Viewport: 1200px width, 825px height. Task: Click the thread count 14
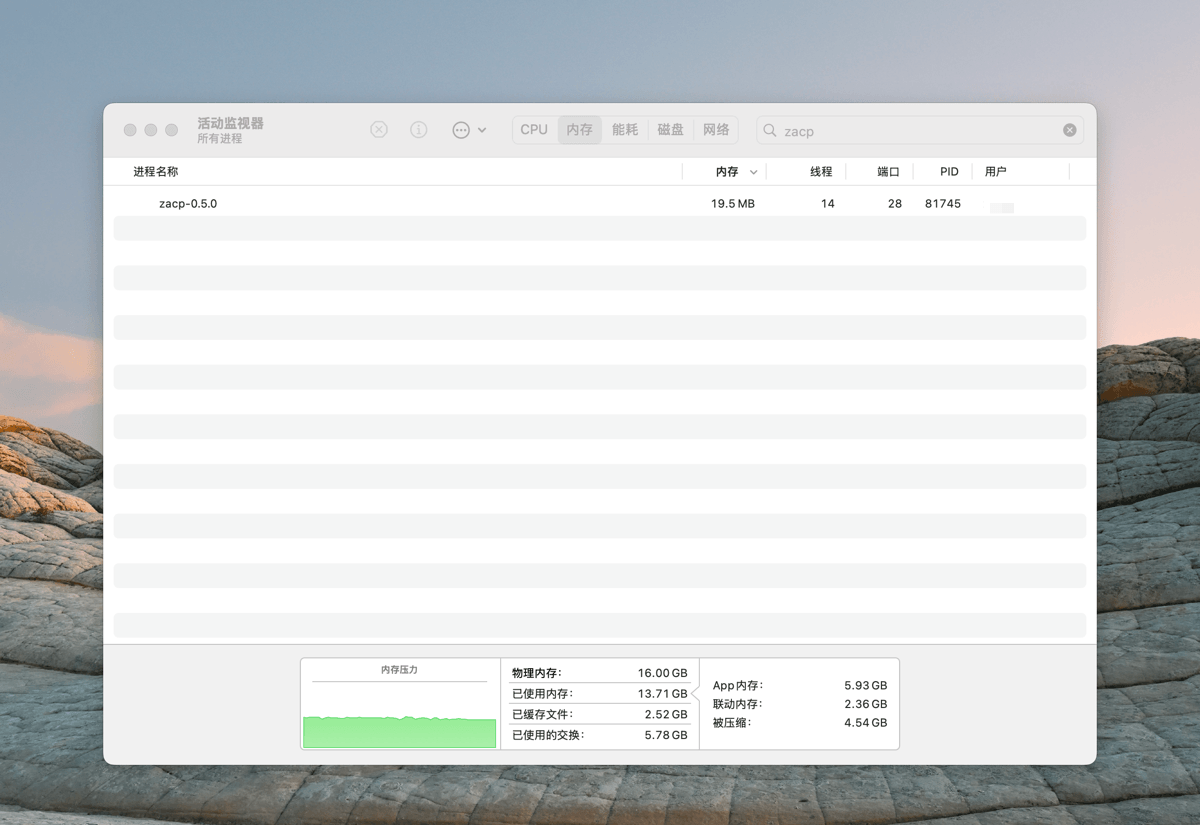(827, 203)
